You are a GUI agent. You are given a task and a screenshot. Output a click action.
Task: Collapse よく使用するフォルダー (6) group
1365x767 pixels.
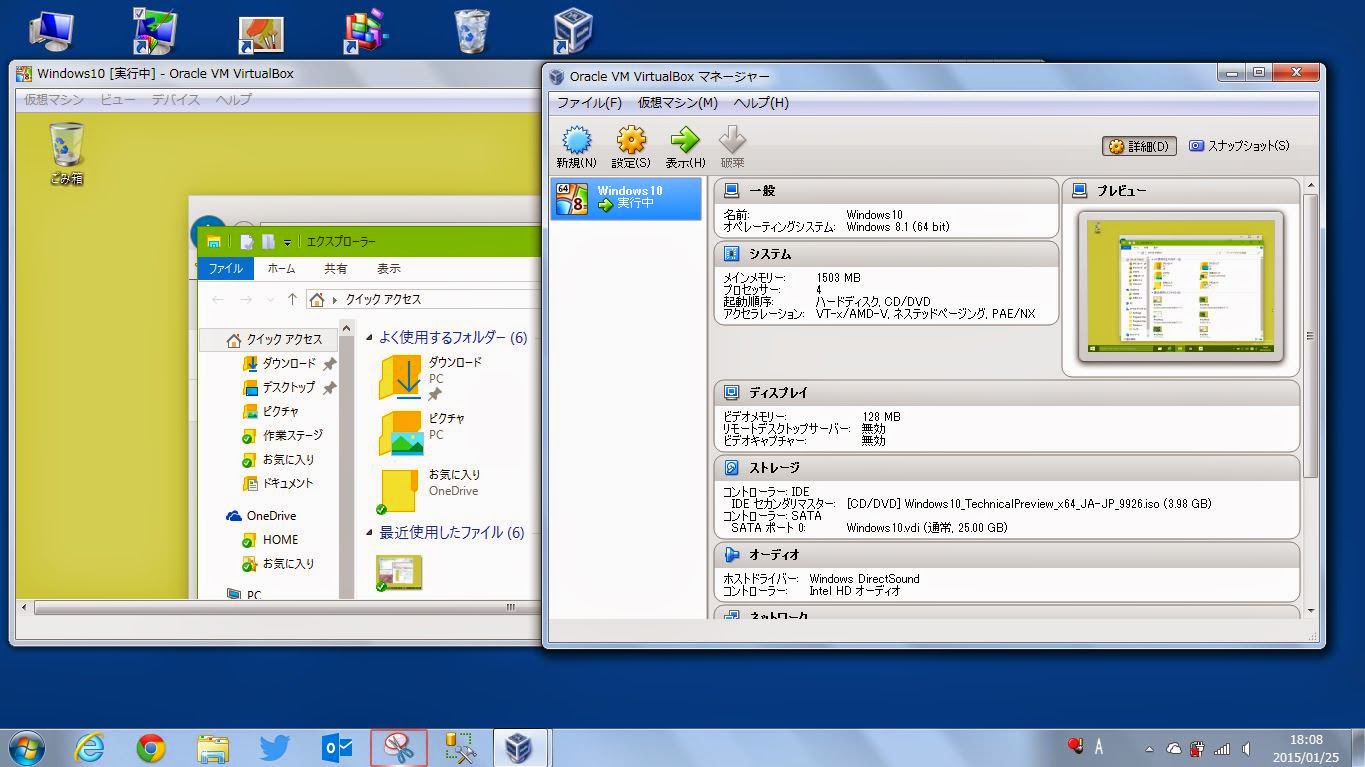tap(370, 338)
